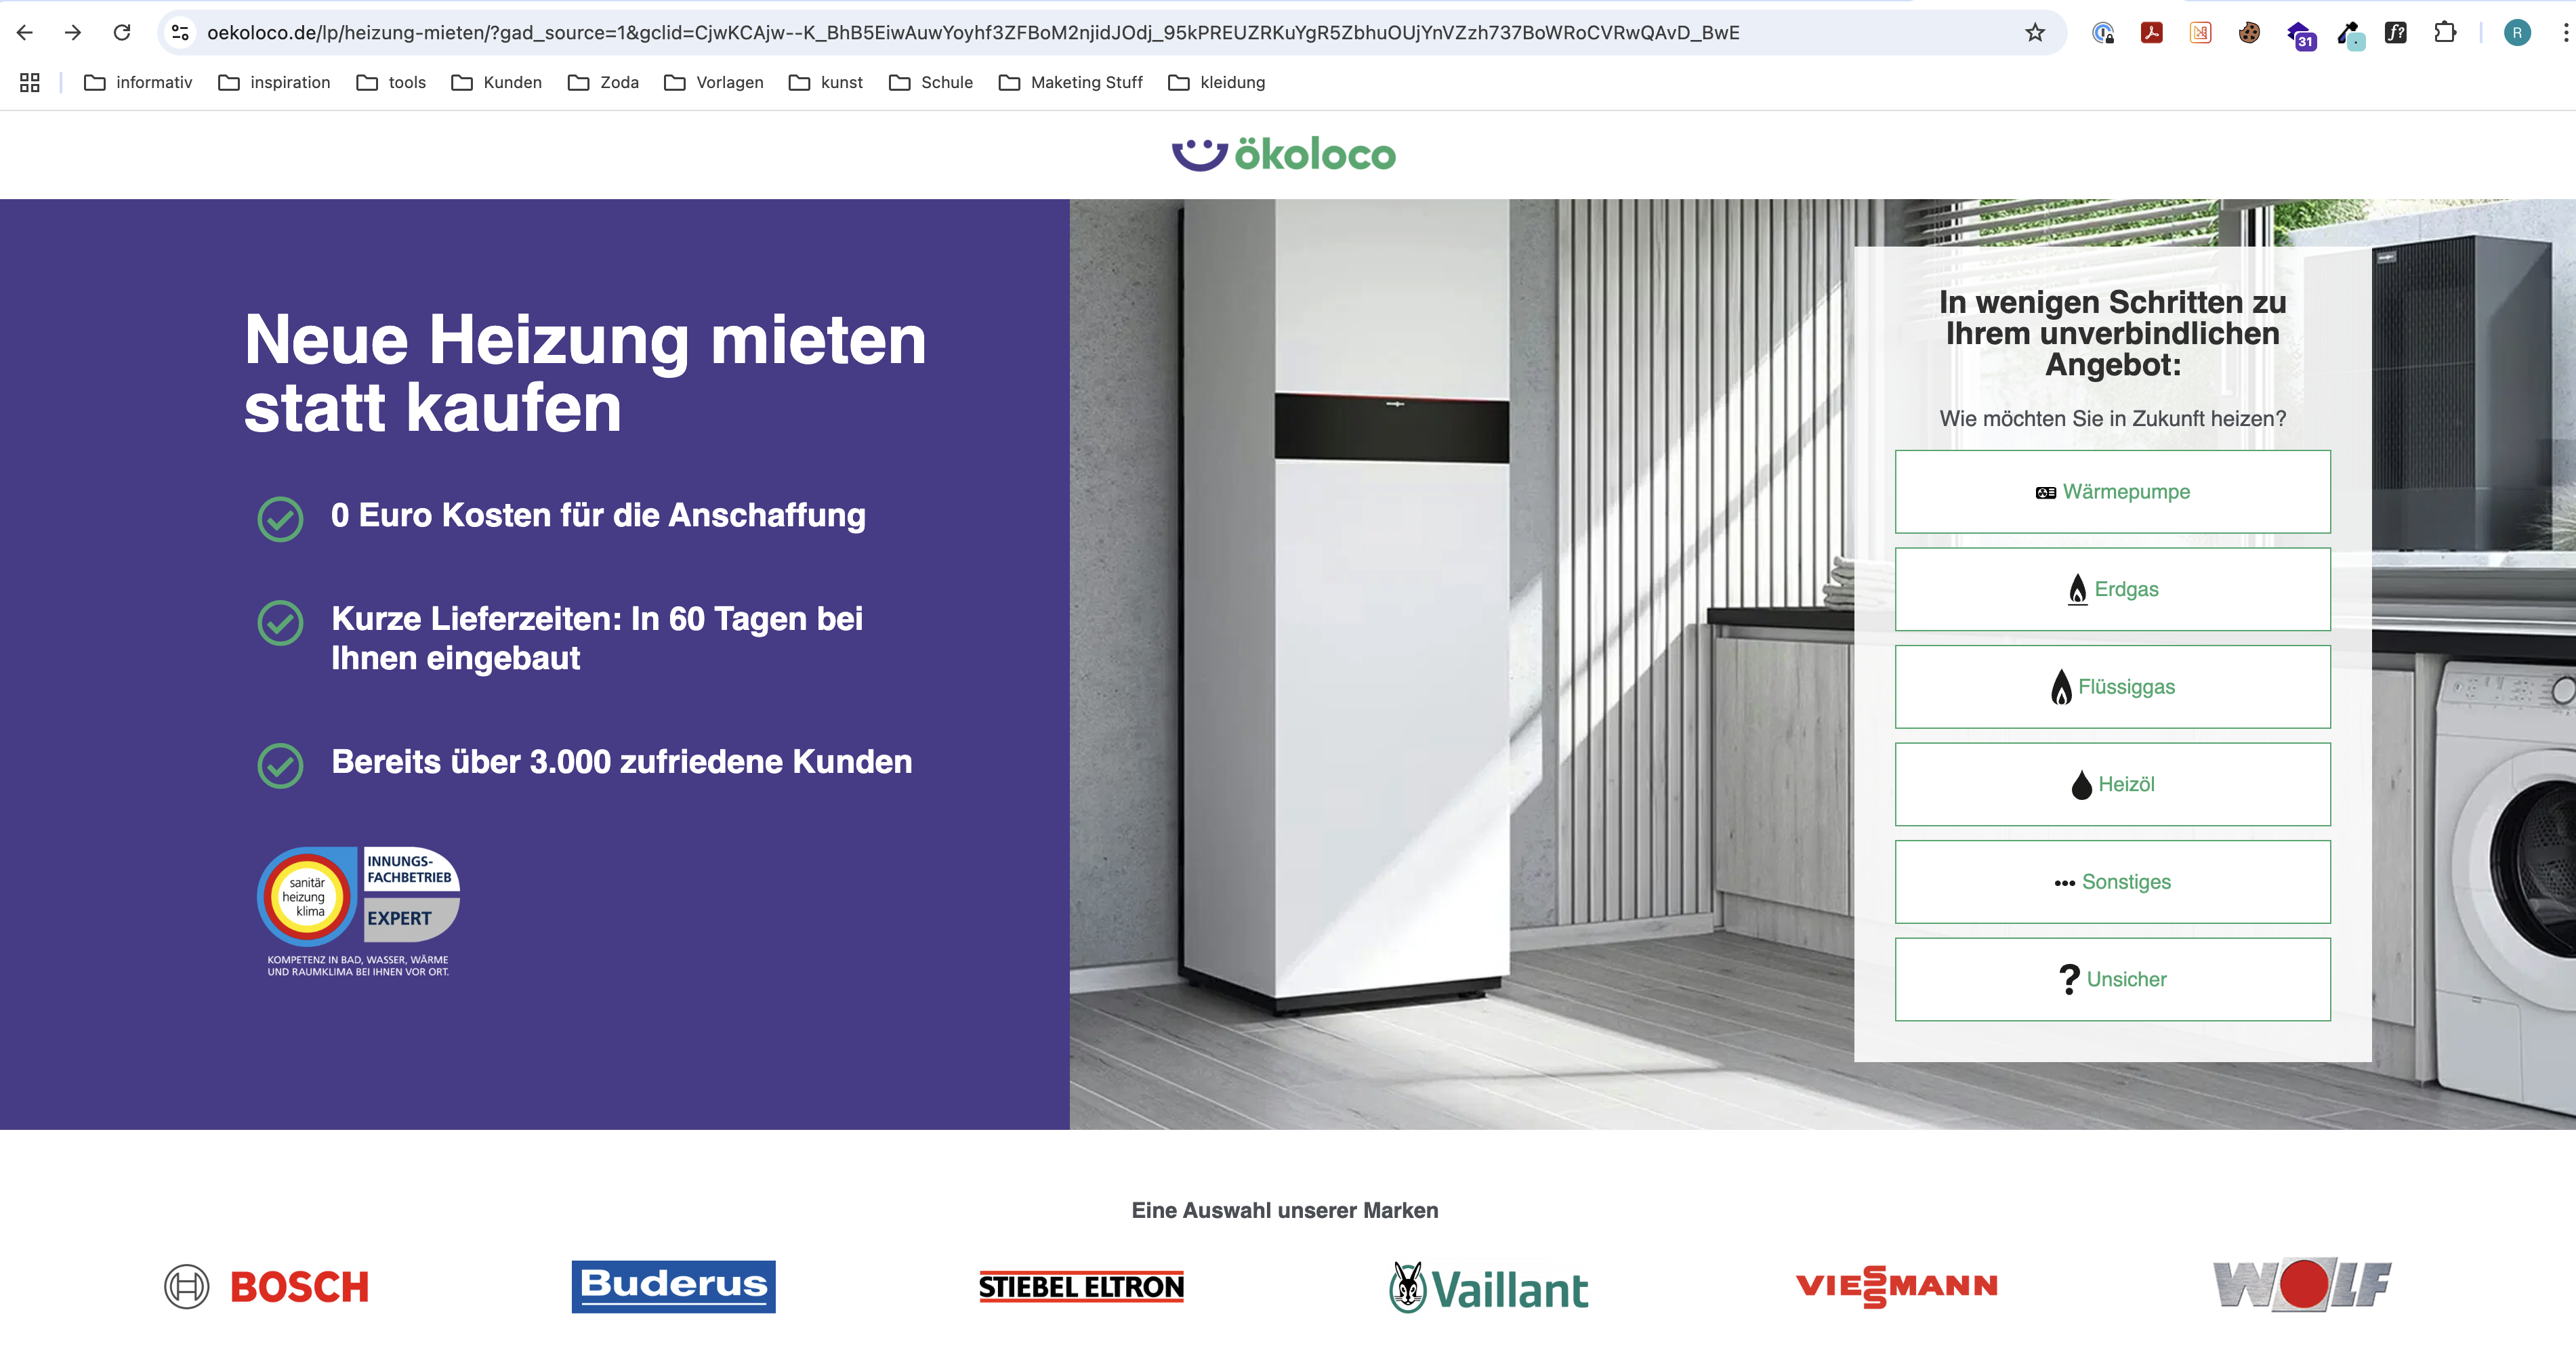Click the Viessmann brand logo
Screen dimensions: 2576x1371
pyautogui.click(x=1896, y=1286)
